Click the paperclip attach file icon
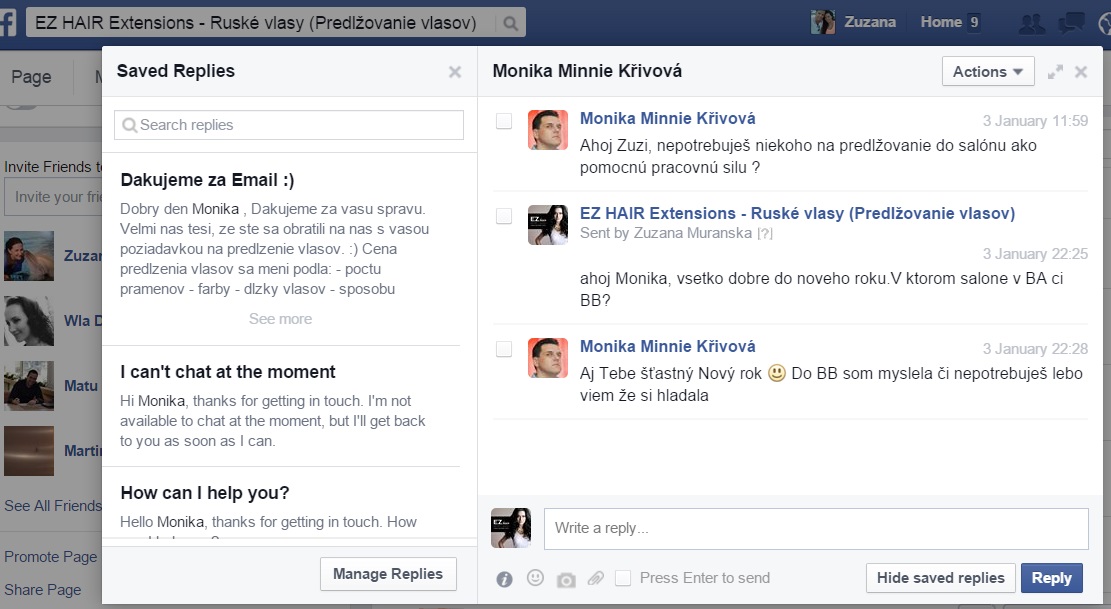 tap(595, 578)
